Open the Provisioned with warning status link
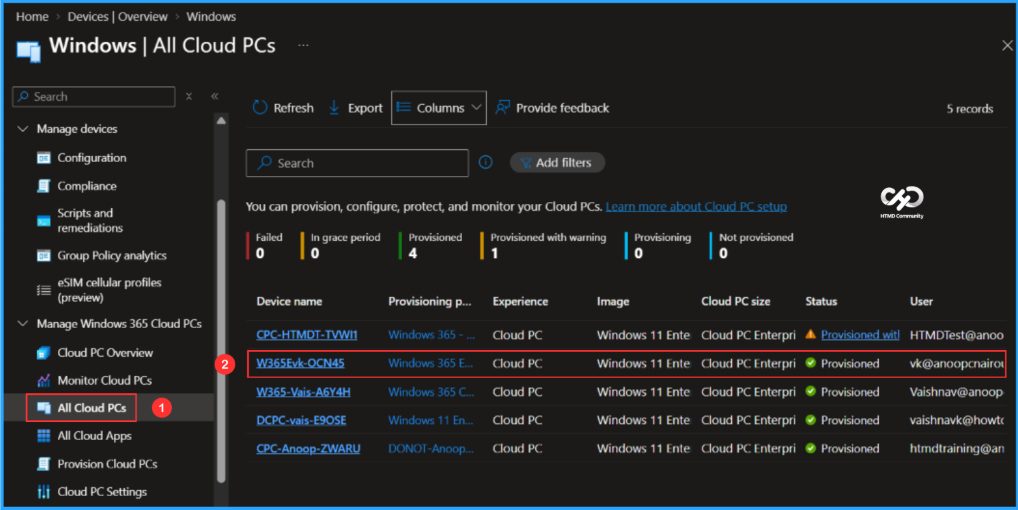The image size is (1018, 510). 860,335
